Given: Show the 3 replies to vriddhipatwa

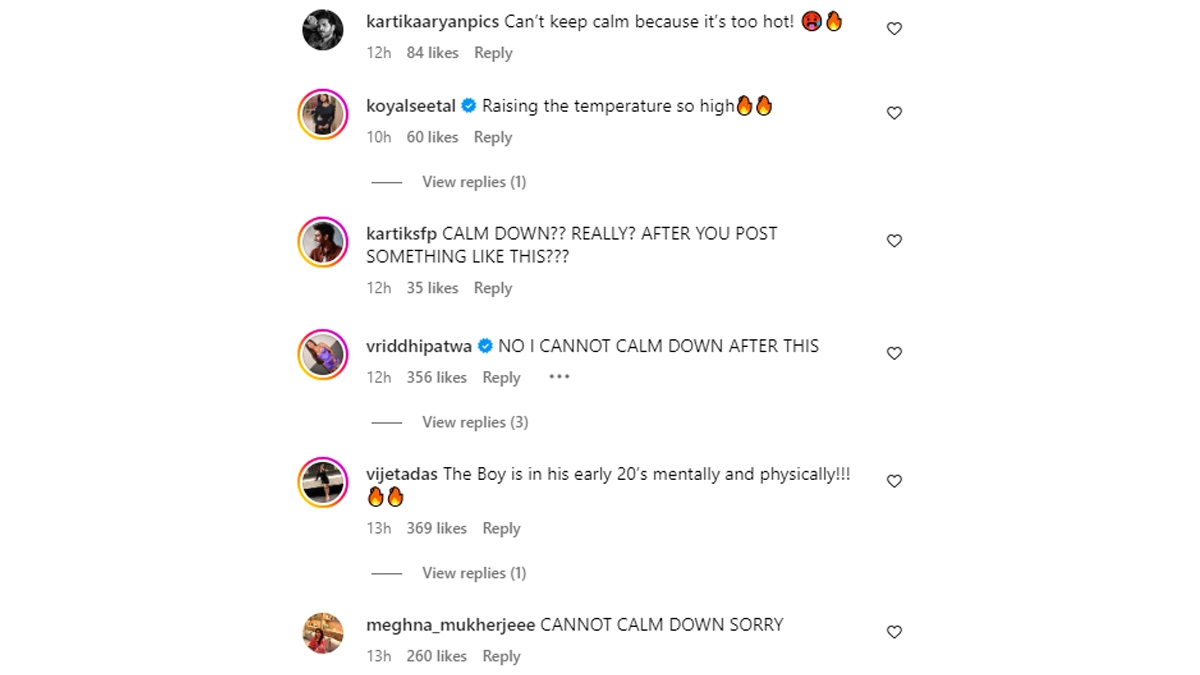Looking at the screenshot, I should (474, 422).
